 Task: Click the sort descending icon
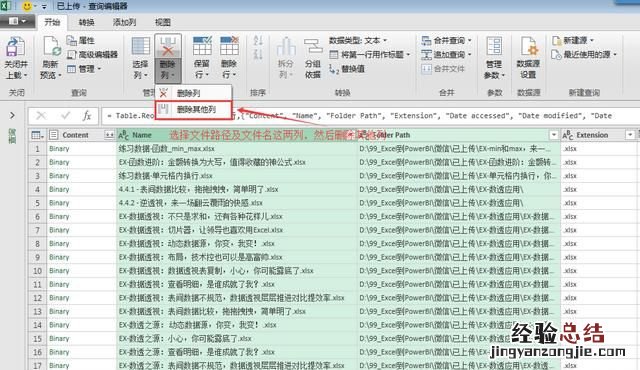click(x=258, y=54)
